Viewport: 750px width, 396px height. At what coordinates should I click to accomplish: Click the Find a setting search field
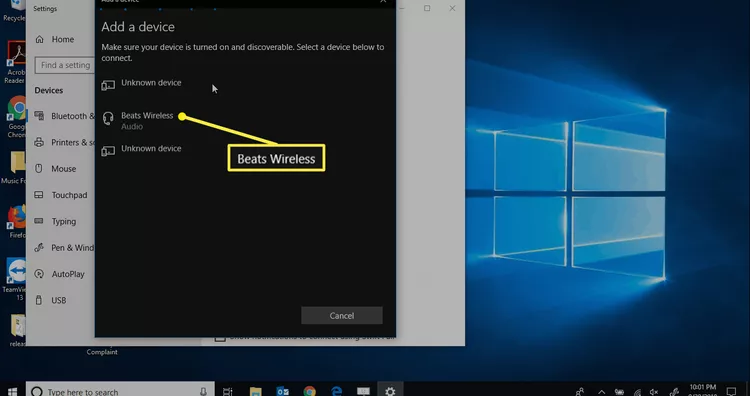tap(65, 65)
